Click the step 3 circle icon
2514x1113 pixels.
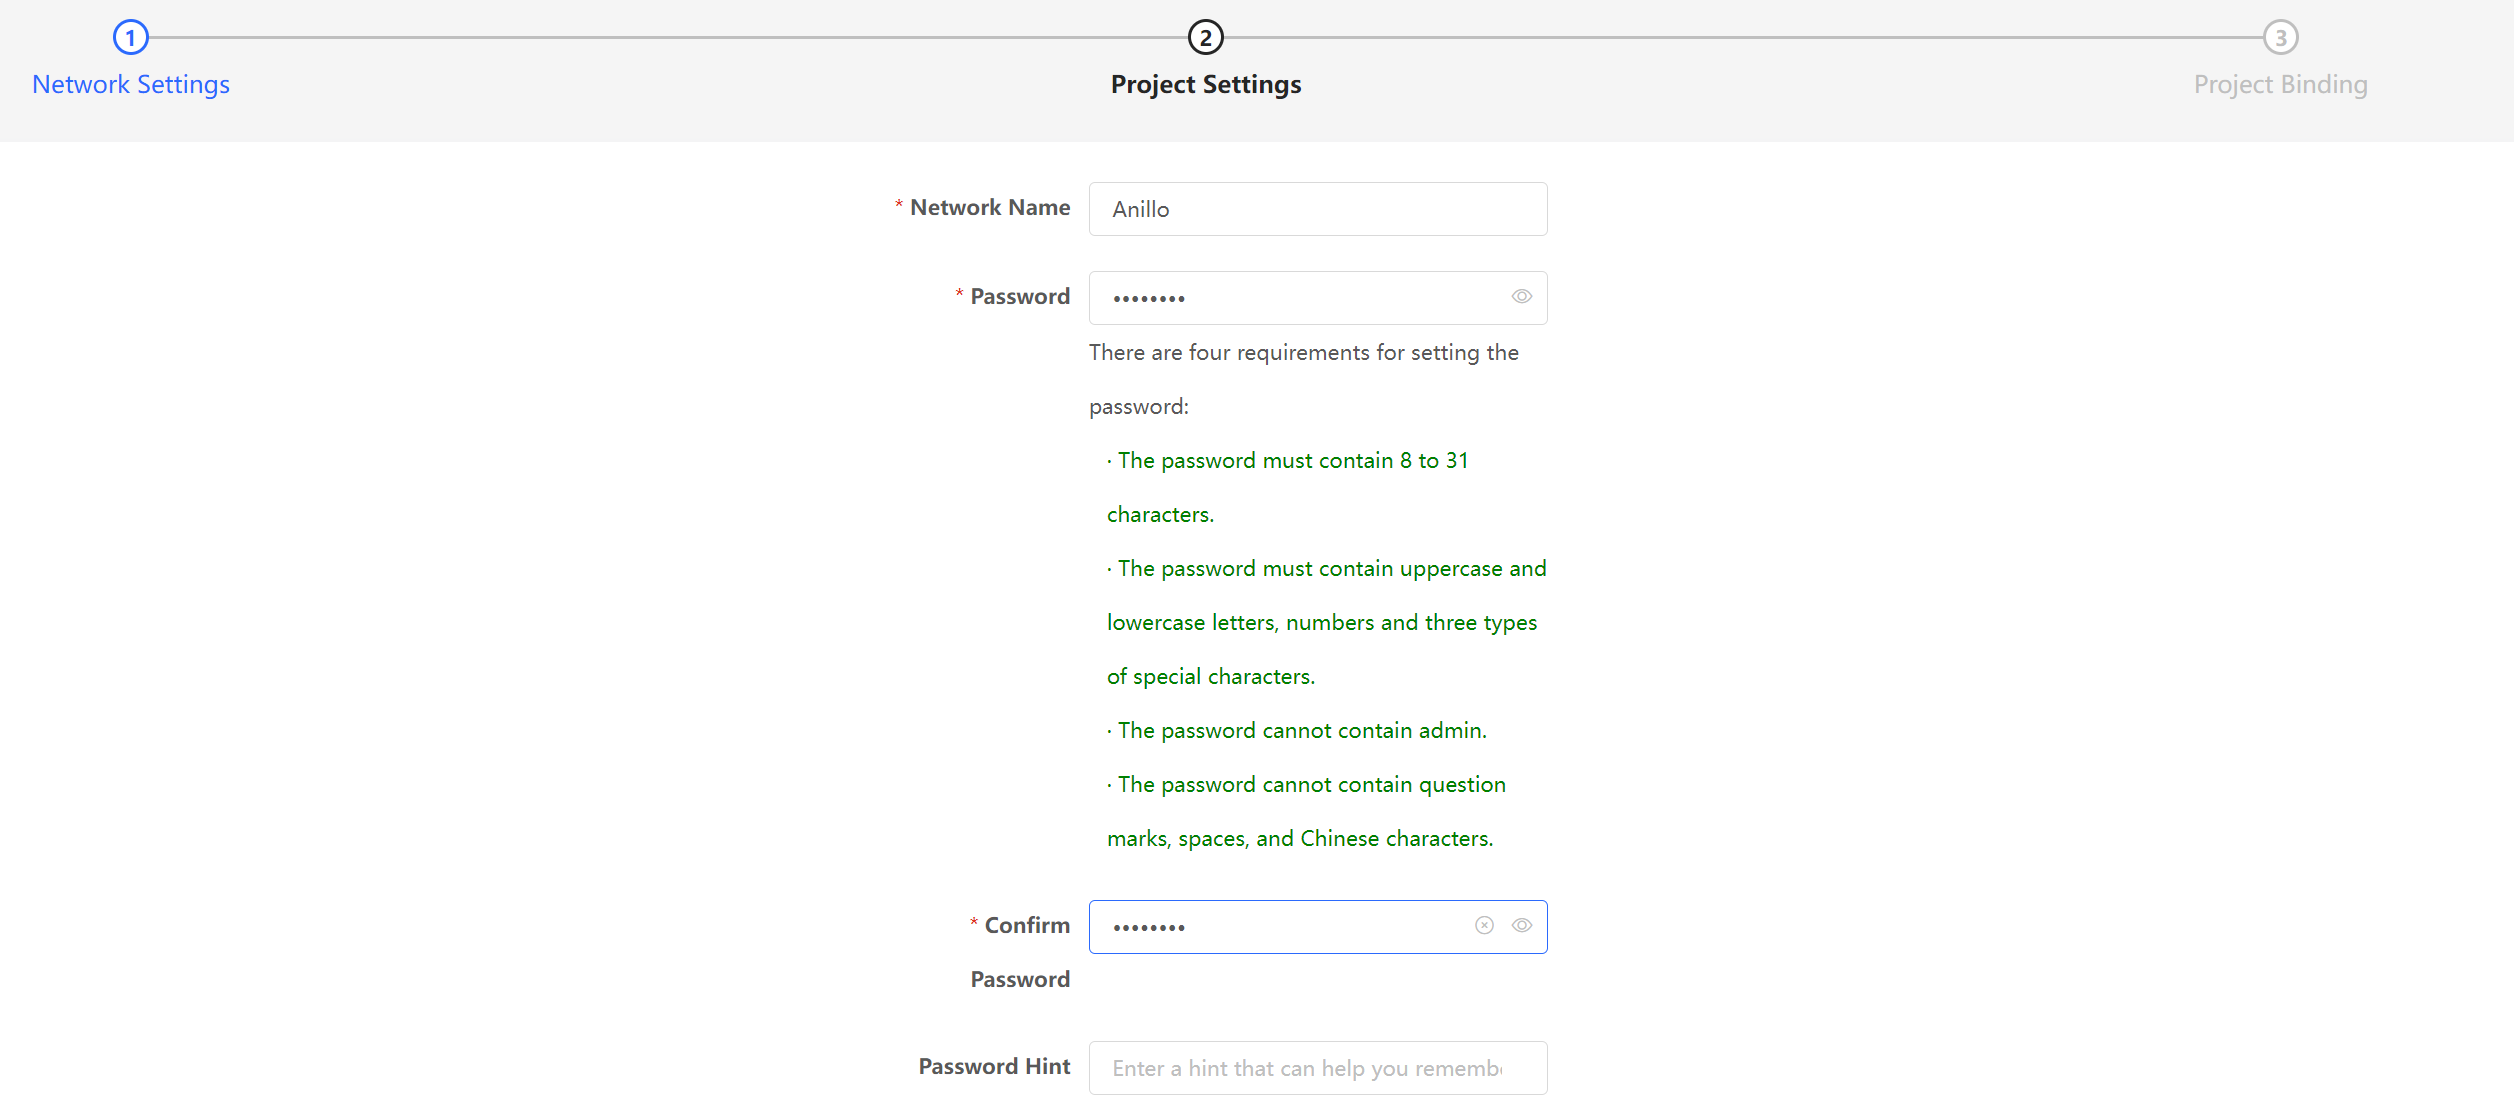click(2280, 38)
